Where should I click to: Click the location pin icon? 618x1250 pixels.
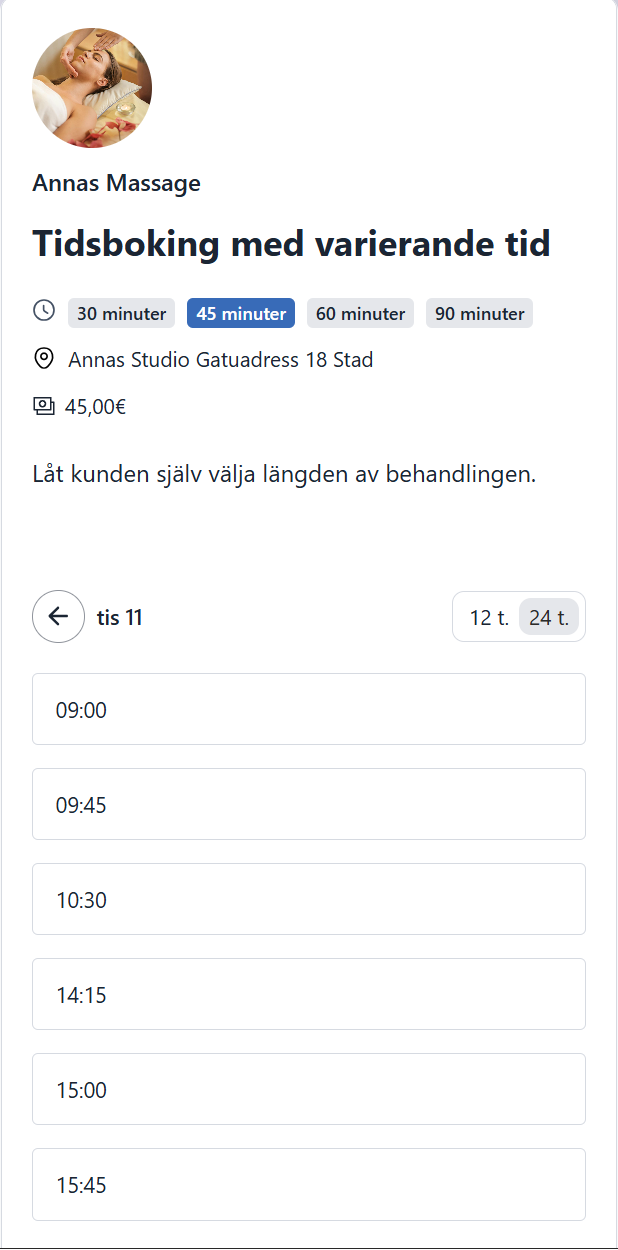point(44,359)
